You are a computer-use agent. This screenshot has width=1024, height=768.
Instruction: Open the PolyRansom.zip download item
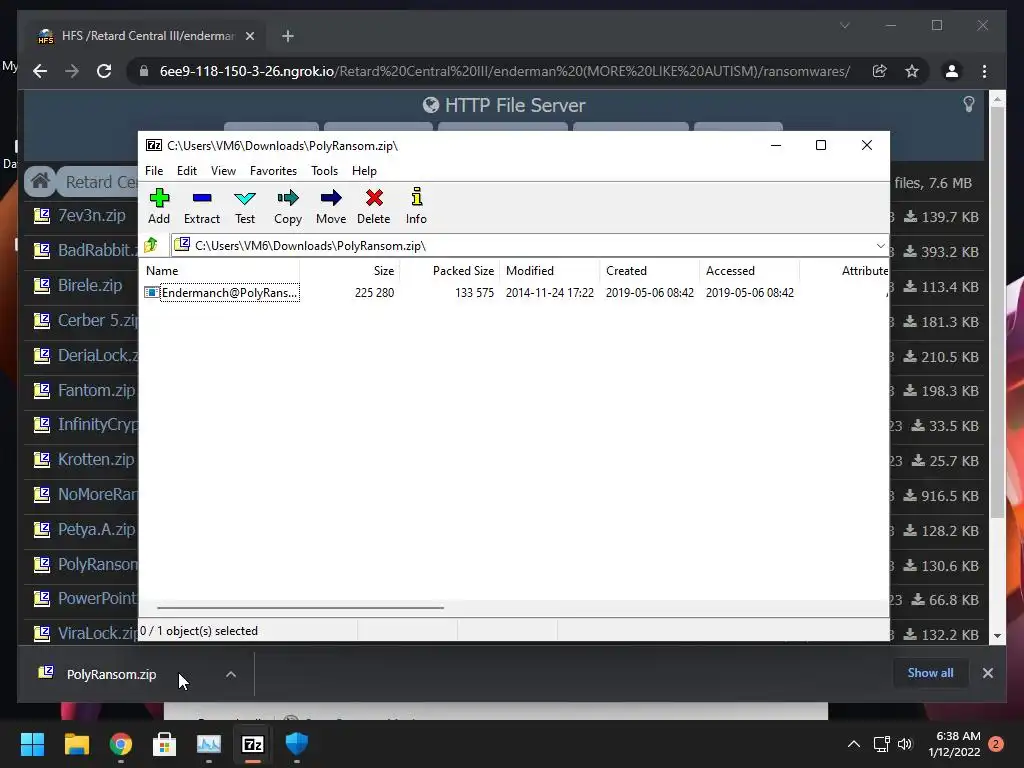coord(111,674)
